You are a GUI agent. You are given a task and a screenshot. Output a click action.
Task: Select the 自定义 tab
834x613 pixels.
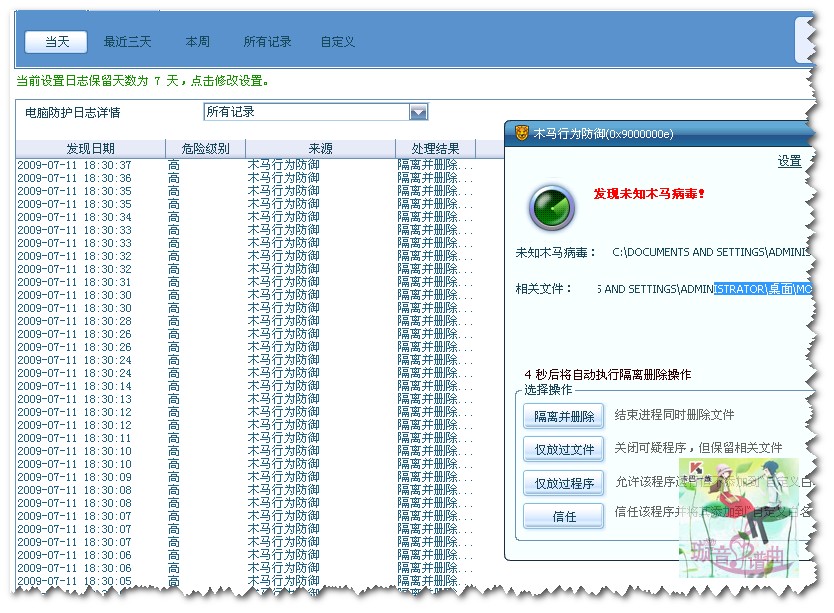point(338,42)
